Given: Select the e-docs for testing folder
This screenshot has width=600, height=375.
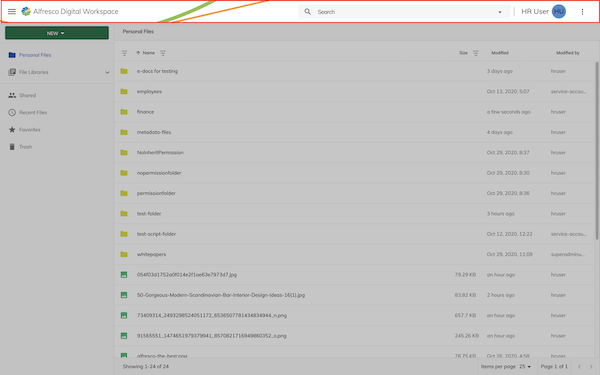Looking at the screenshot, I should 157,71.
